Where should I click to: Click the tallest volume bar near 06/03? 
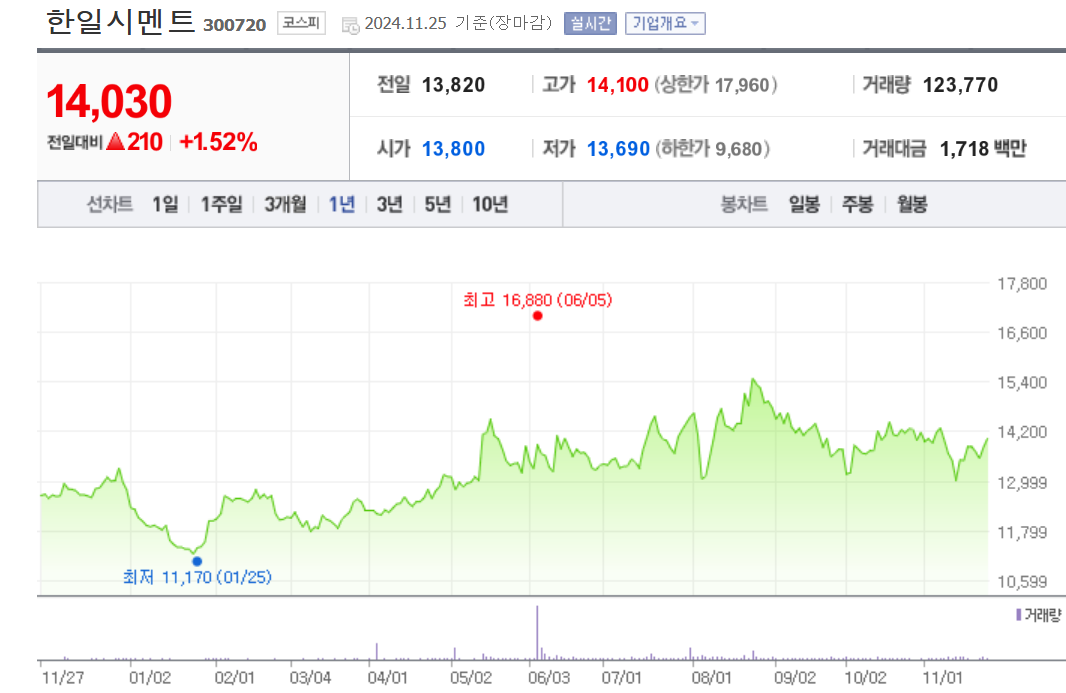[x=537, y=632]
